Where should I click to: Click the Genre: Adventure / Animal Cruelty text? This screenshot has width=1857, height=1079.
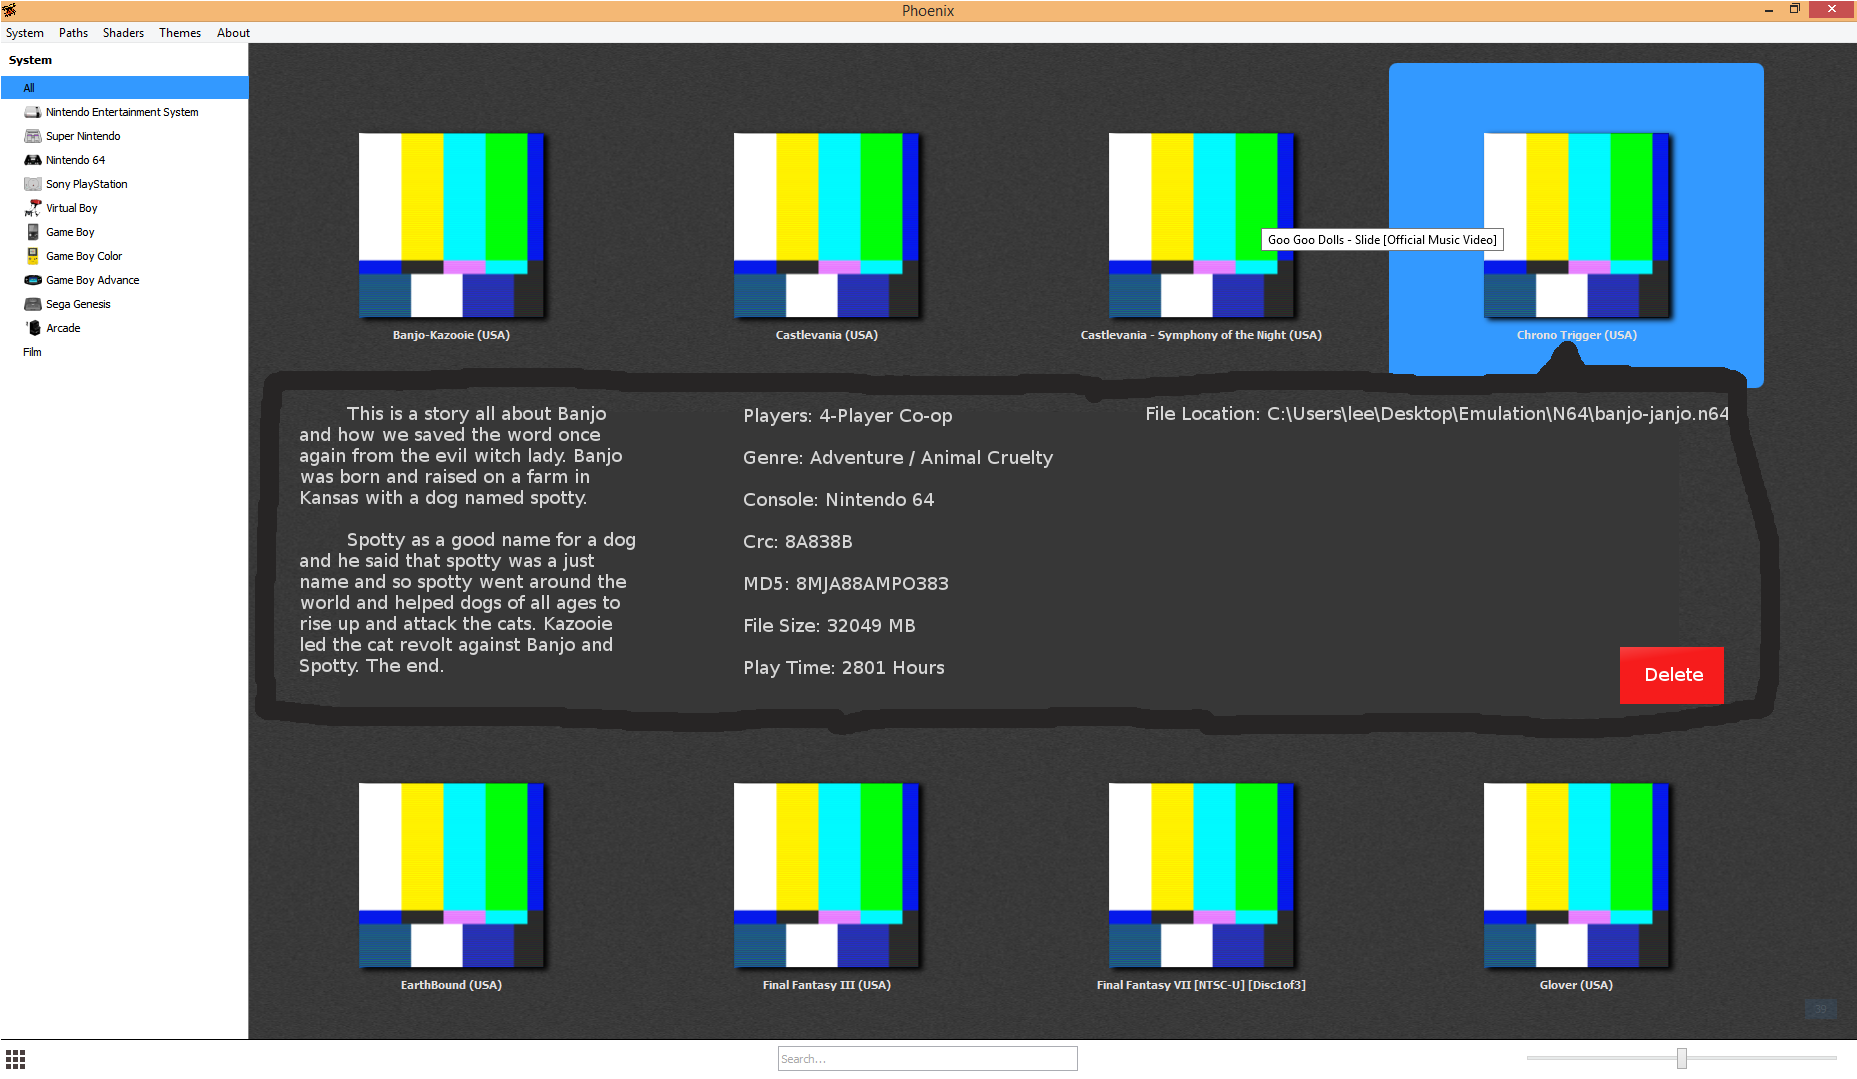click(x=898, y=458)
